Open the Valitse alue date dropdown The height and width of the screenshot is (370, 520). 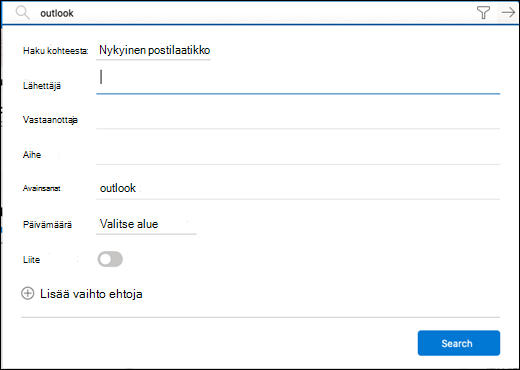pos(146,224)
